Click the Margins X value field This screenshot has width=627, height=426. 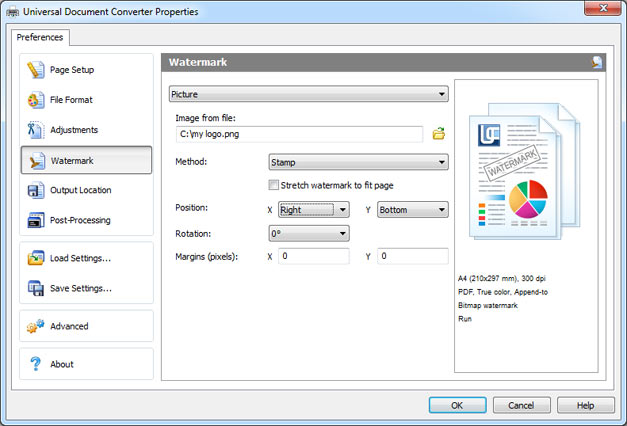click(314, 256)
